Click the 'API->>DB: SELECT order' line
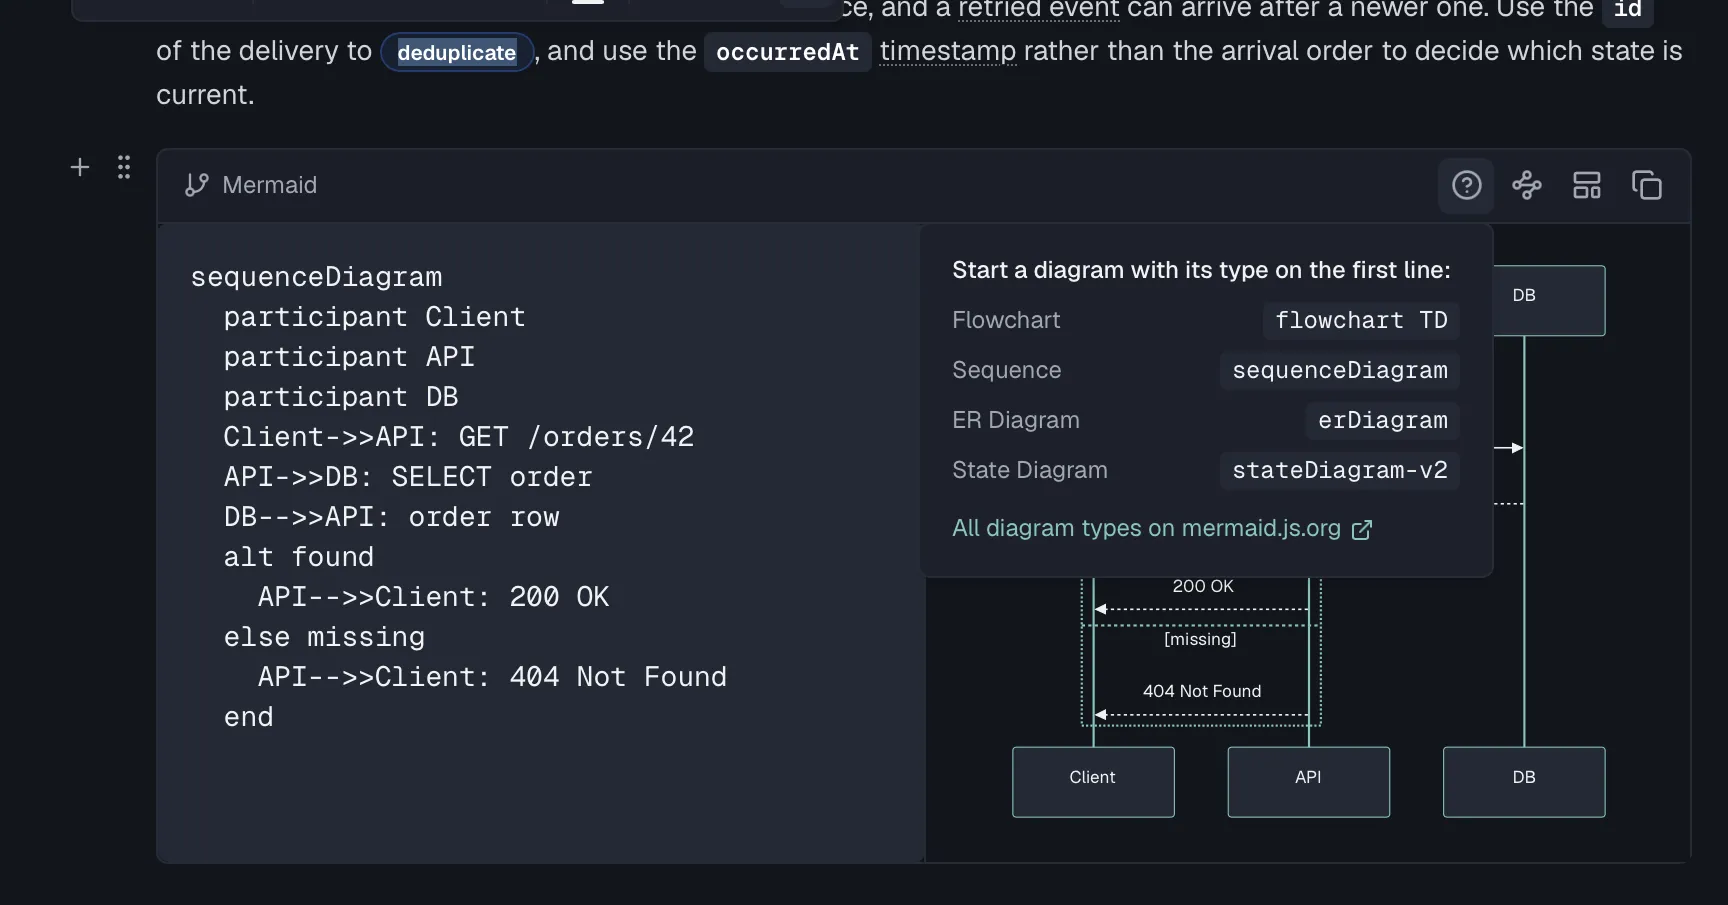 [x=408, y=477]
